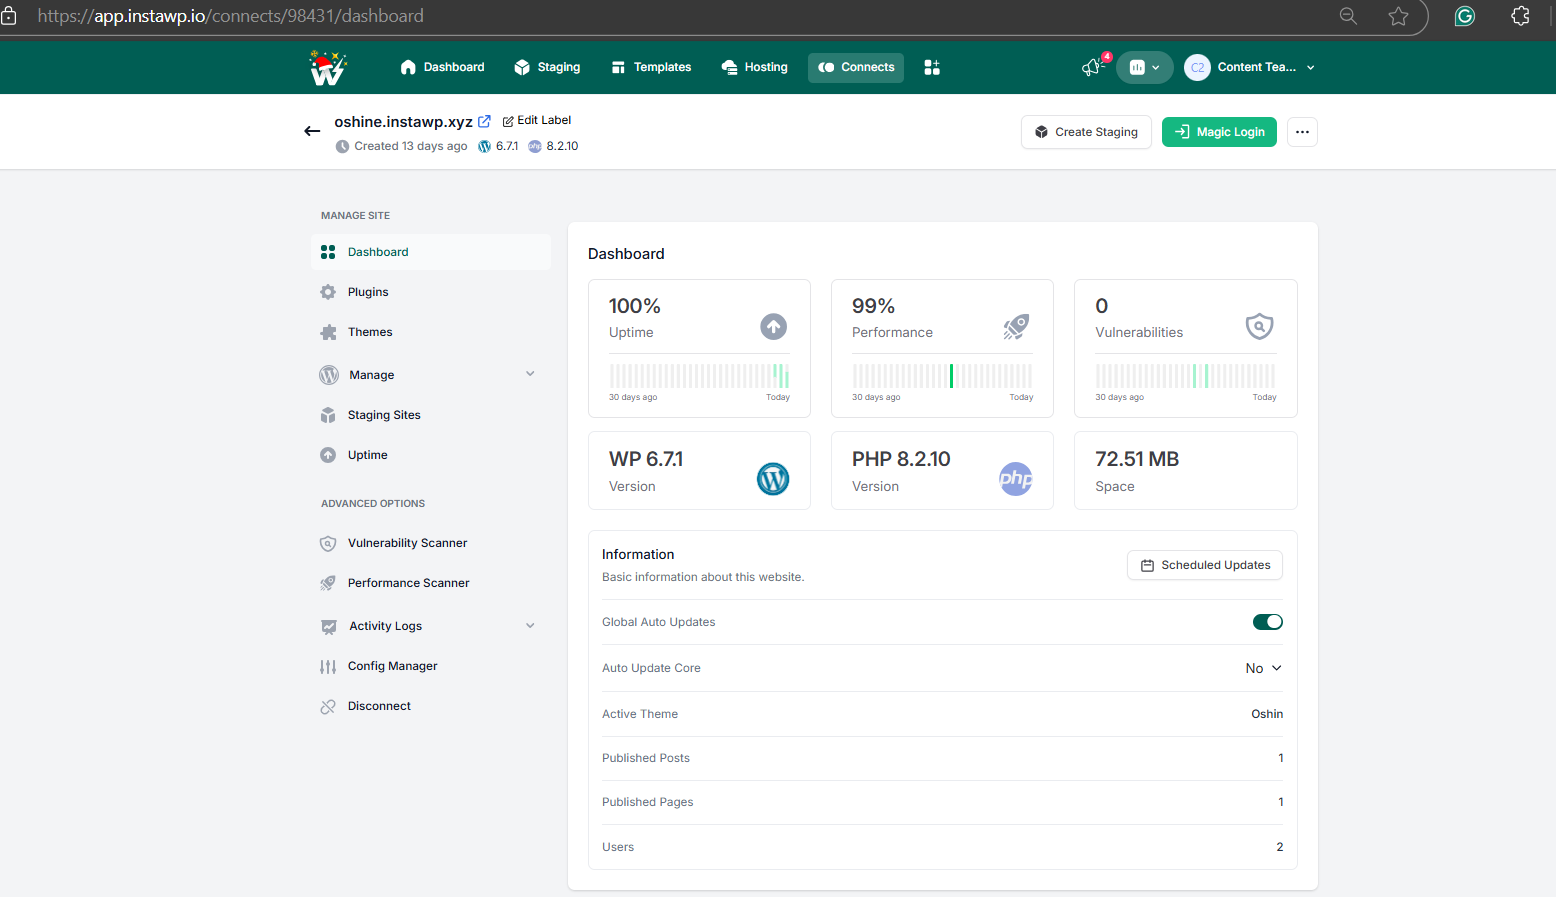
Task: Open the apps grid icon in navbar
Action: click(x=932, y=67)
